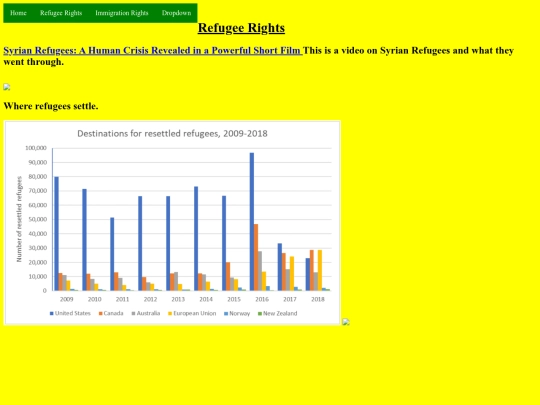Image resolution: width=540 pixels, height=405 pixels.
Task: Click the broken image icon above 'Where refugees settle'
Action: [7, 87]
